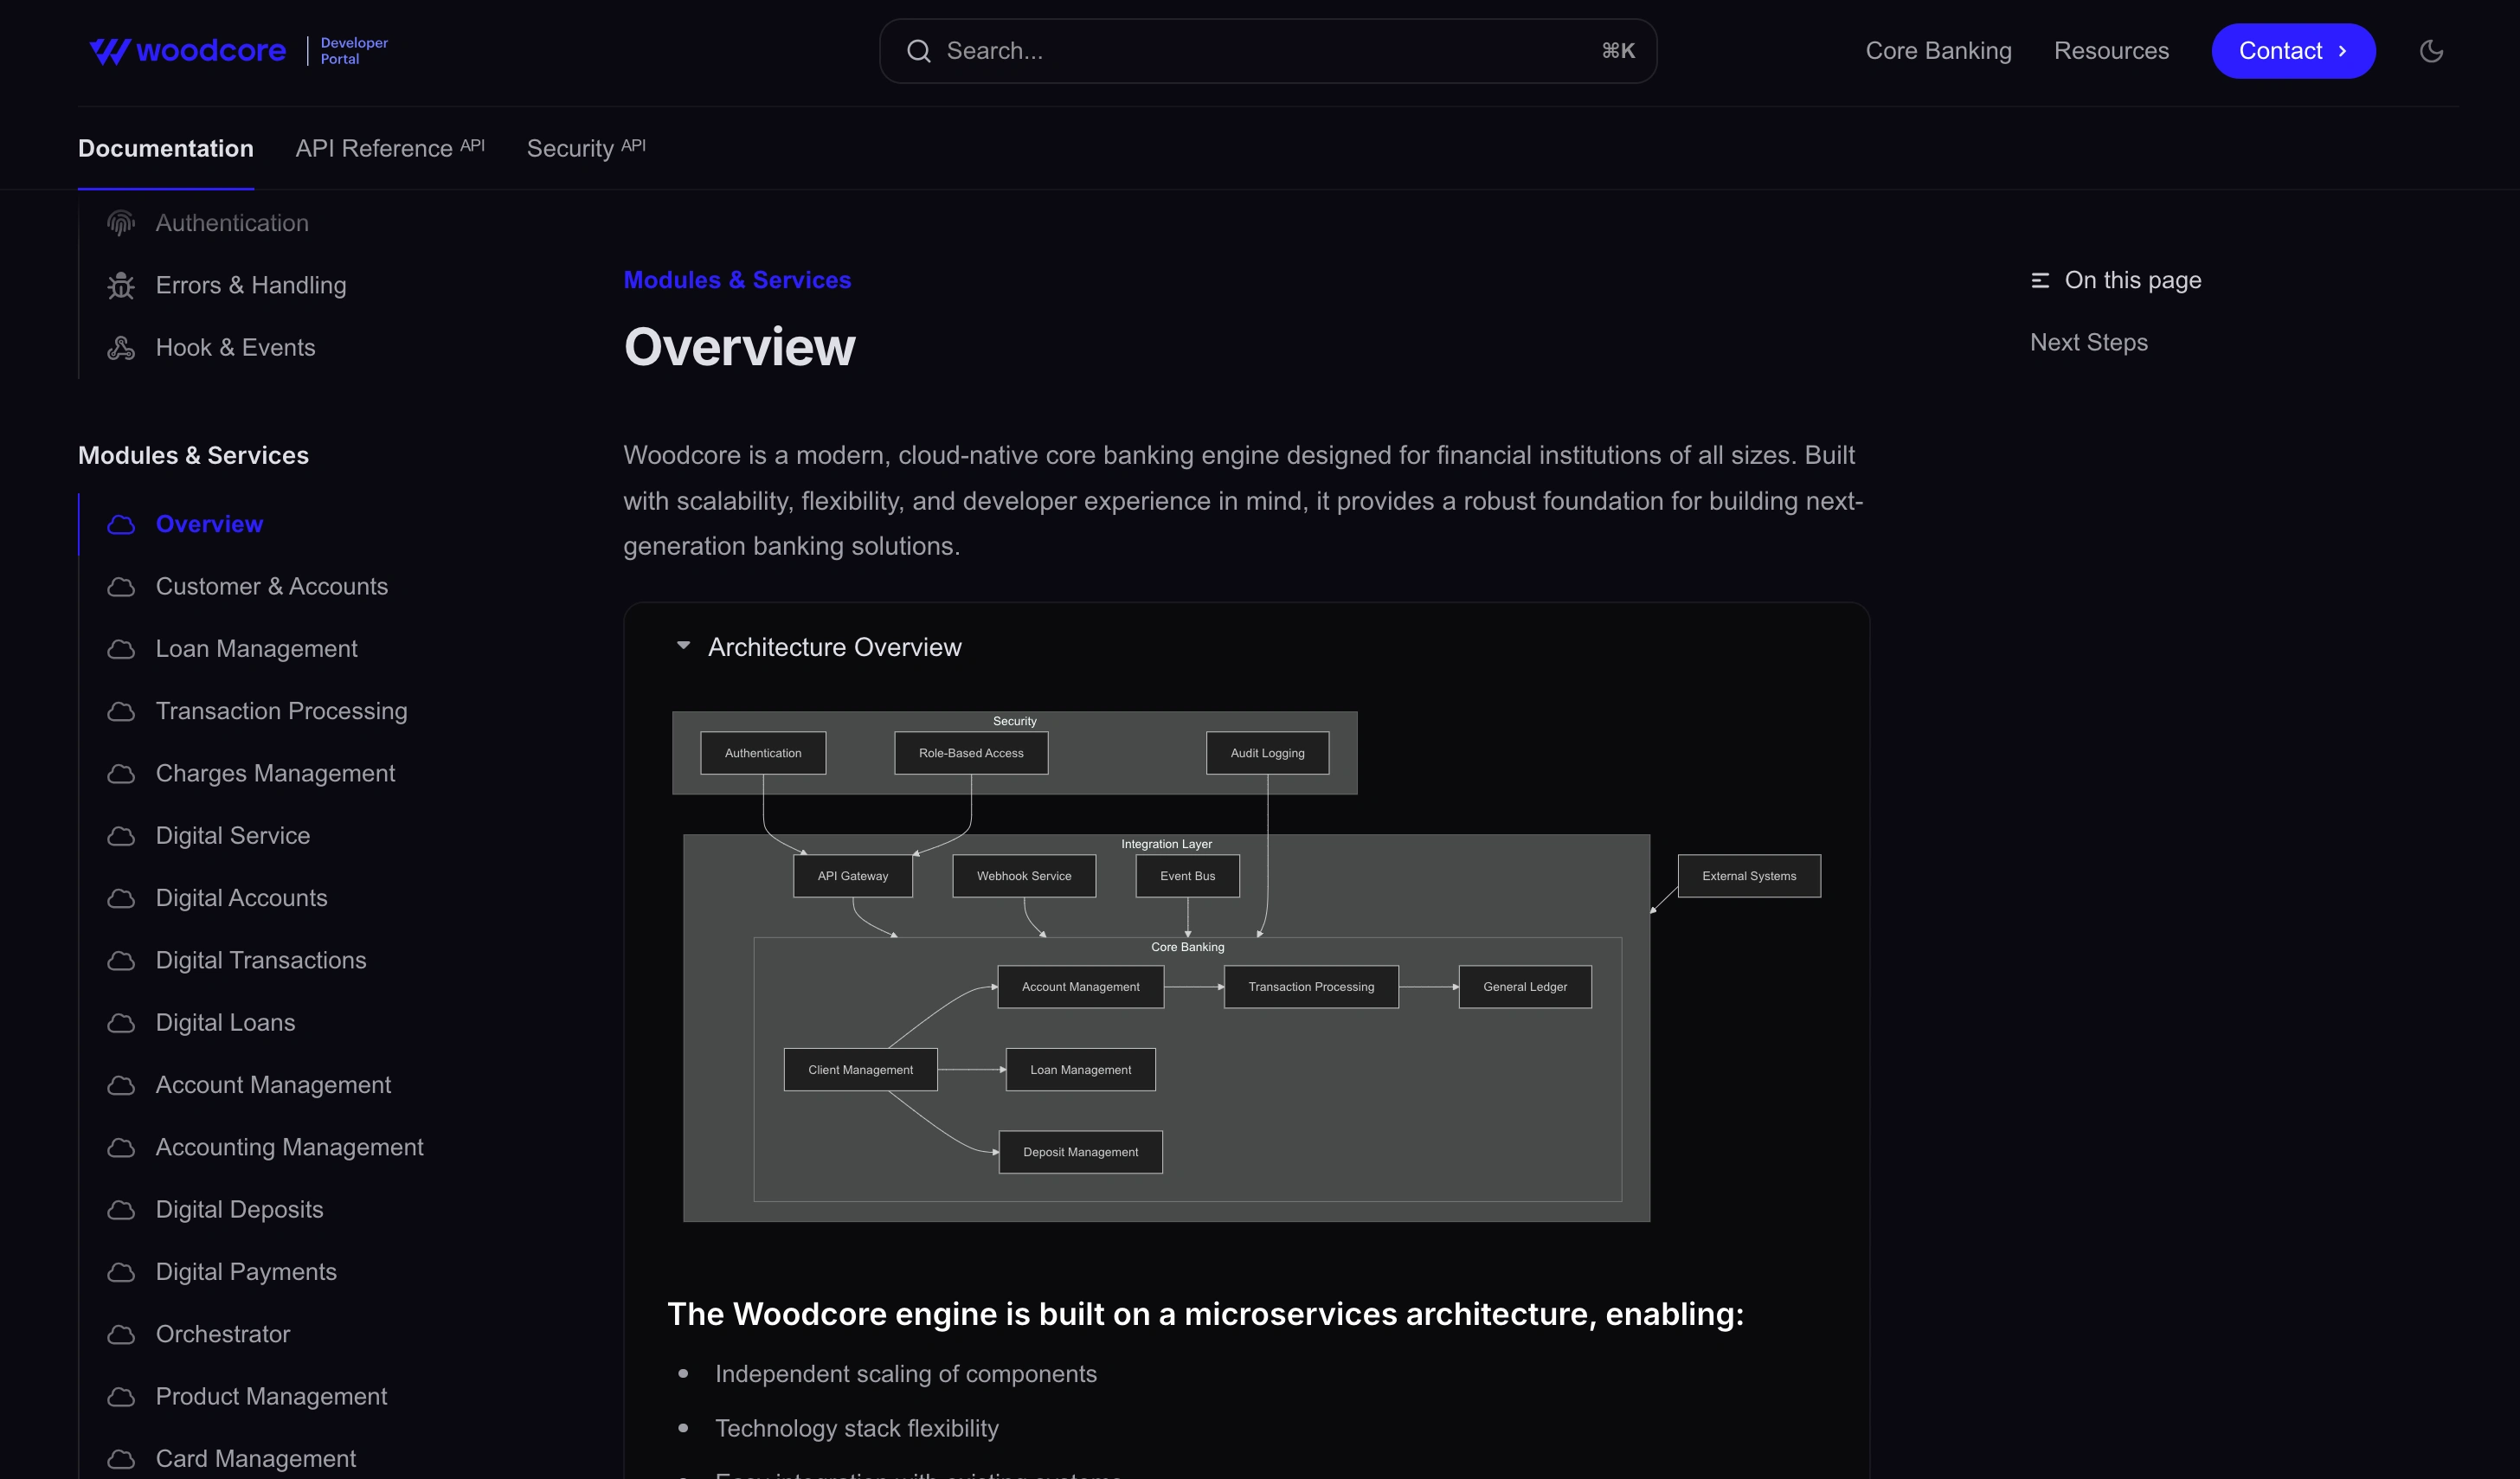Switch to the Documentation tab
Screen dimensions: 2520x1479
coord(166,148)
